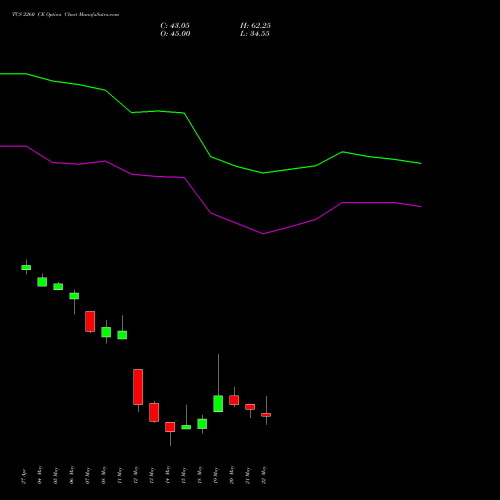Click the green candlestick for 27 Apr
500x500 pixels.
(26, 267)
